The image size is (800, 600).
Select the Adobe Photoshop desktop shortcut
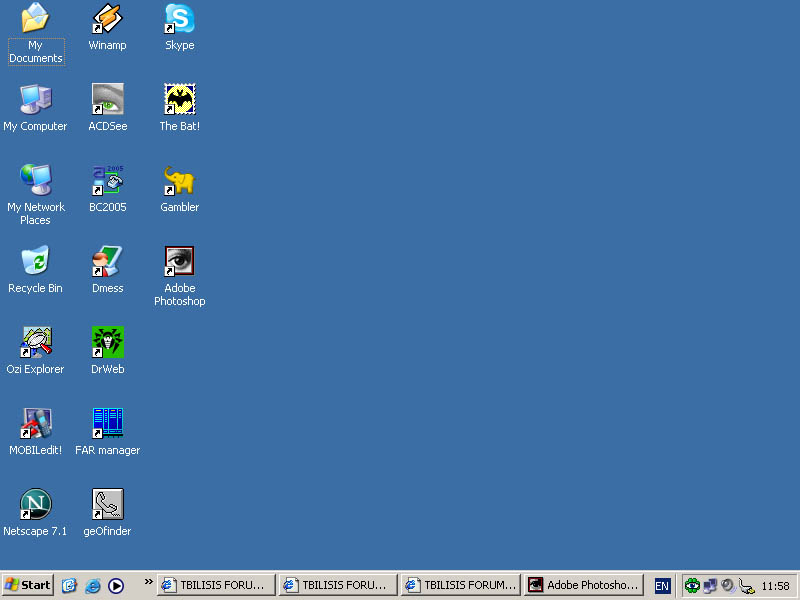point(180,276)
